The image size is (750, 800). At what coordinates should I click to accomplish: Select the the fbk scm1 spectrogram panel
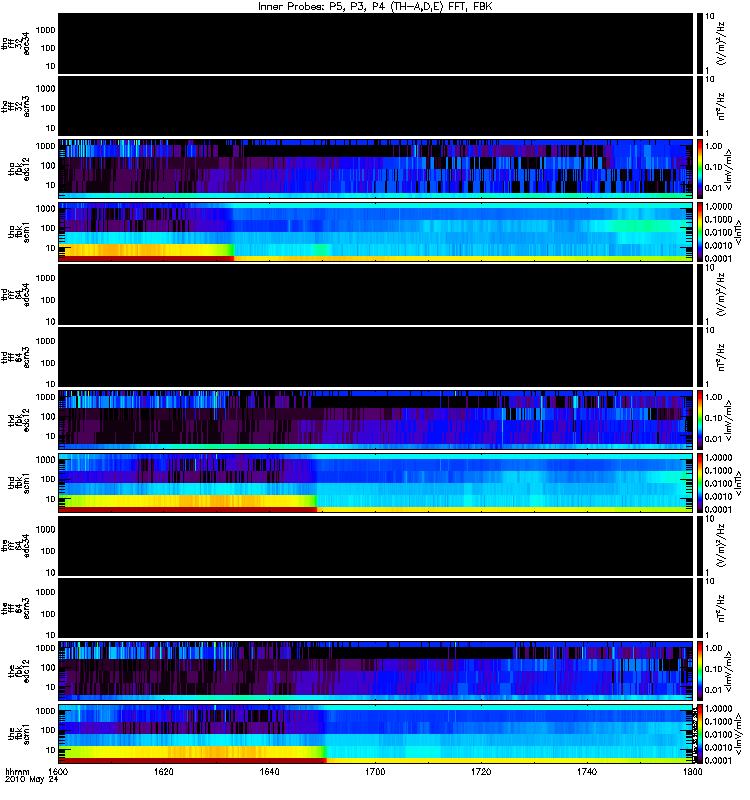[375, 734]
